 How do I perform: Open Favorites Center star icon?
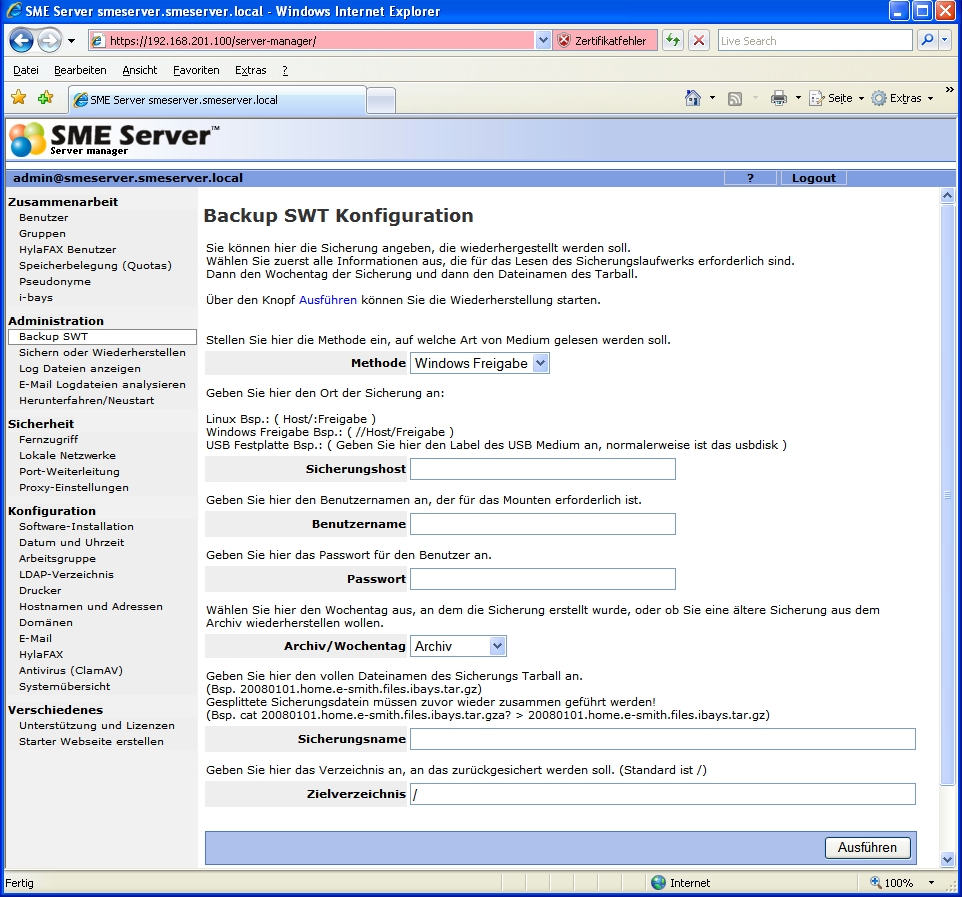click(19, 98)
